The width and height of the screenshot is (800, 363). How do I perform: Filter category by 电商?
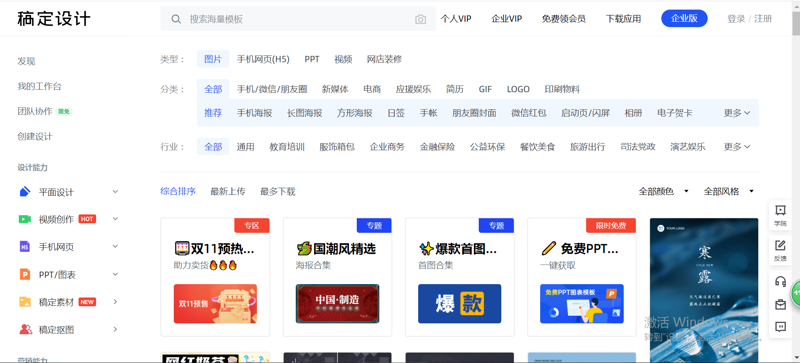372,89
